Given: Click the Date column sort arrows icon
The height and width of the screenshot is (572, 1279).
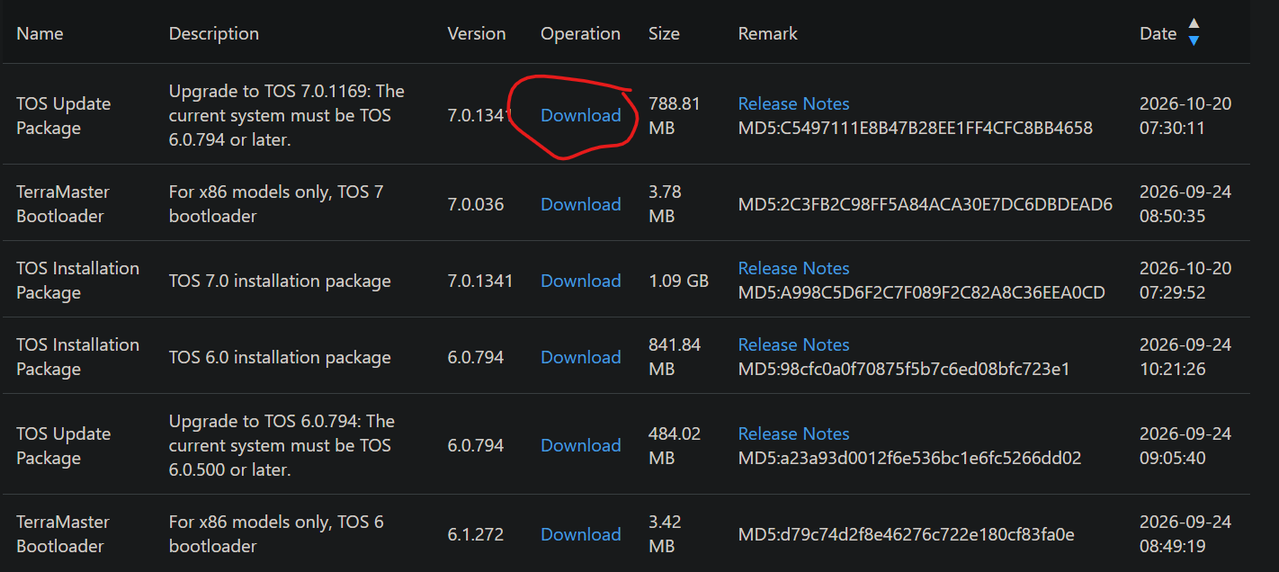Looking at the screenshot, I should [x=1193, y=32].
